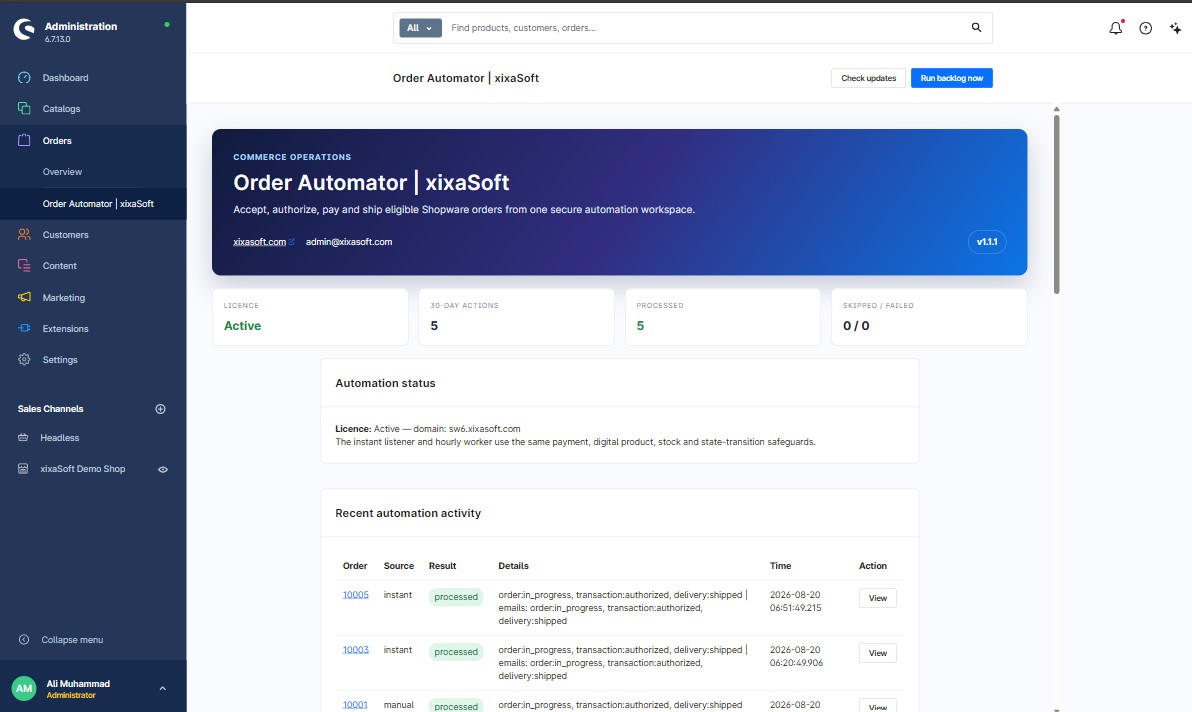Open Extensions menu item
Screen dimensions: 1192x712
(65, 329)
